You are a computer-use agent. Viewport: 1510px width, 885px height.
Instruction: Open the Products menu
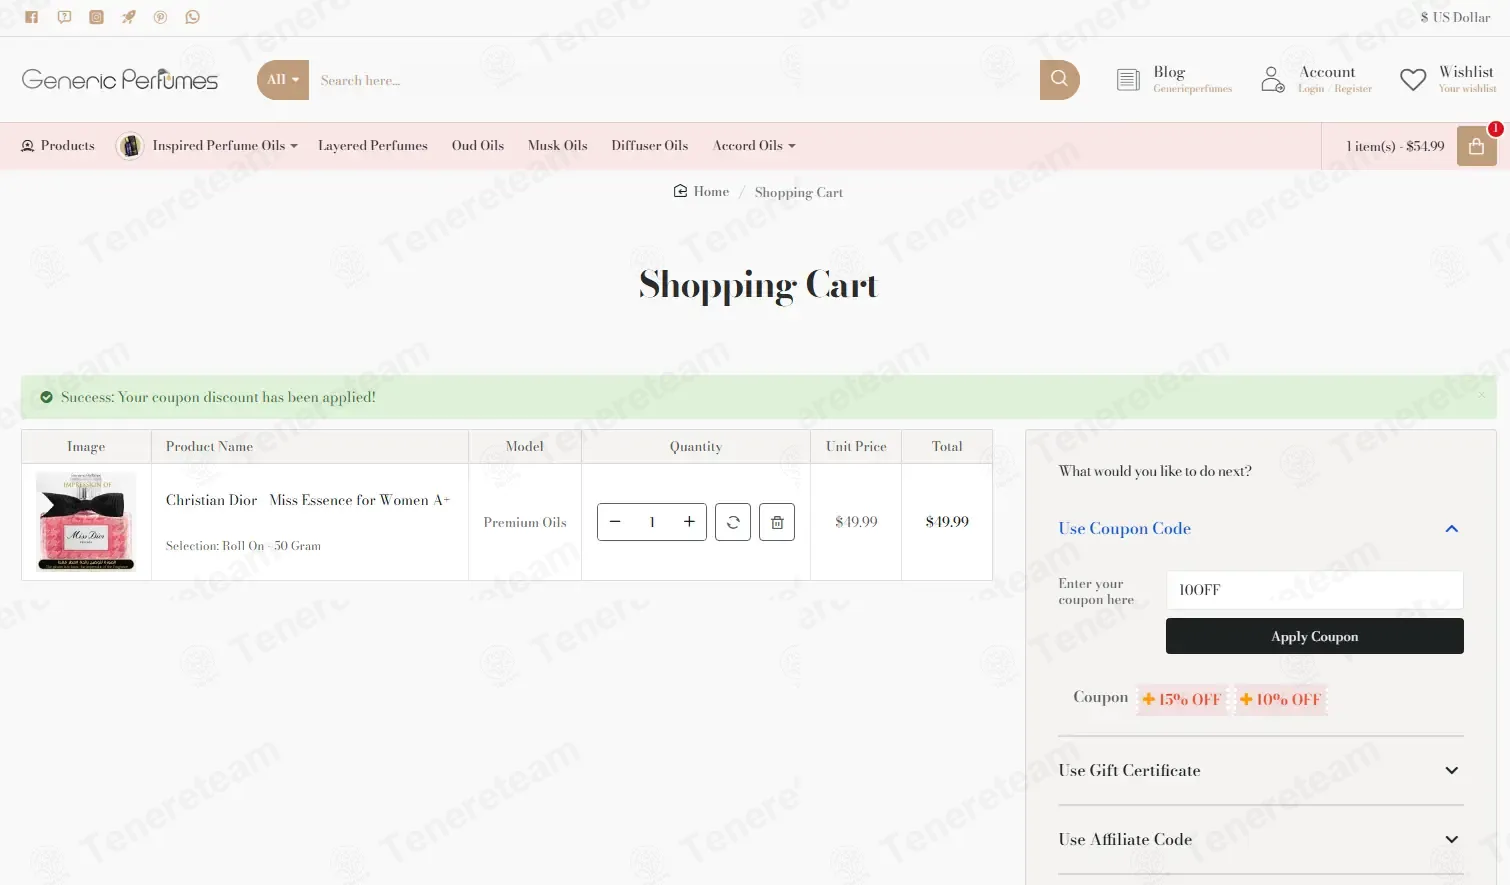(x=58, y=146)
